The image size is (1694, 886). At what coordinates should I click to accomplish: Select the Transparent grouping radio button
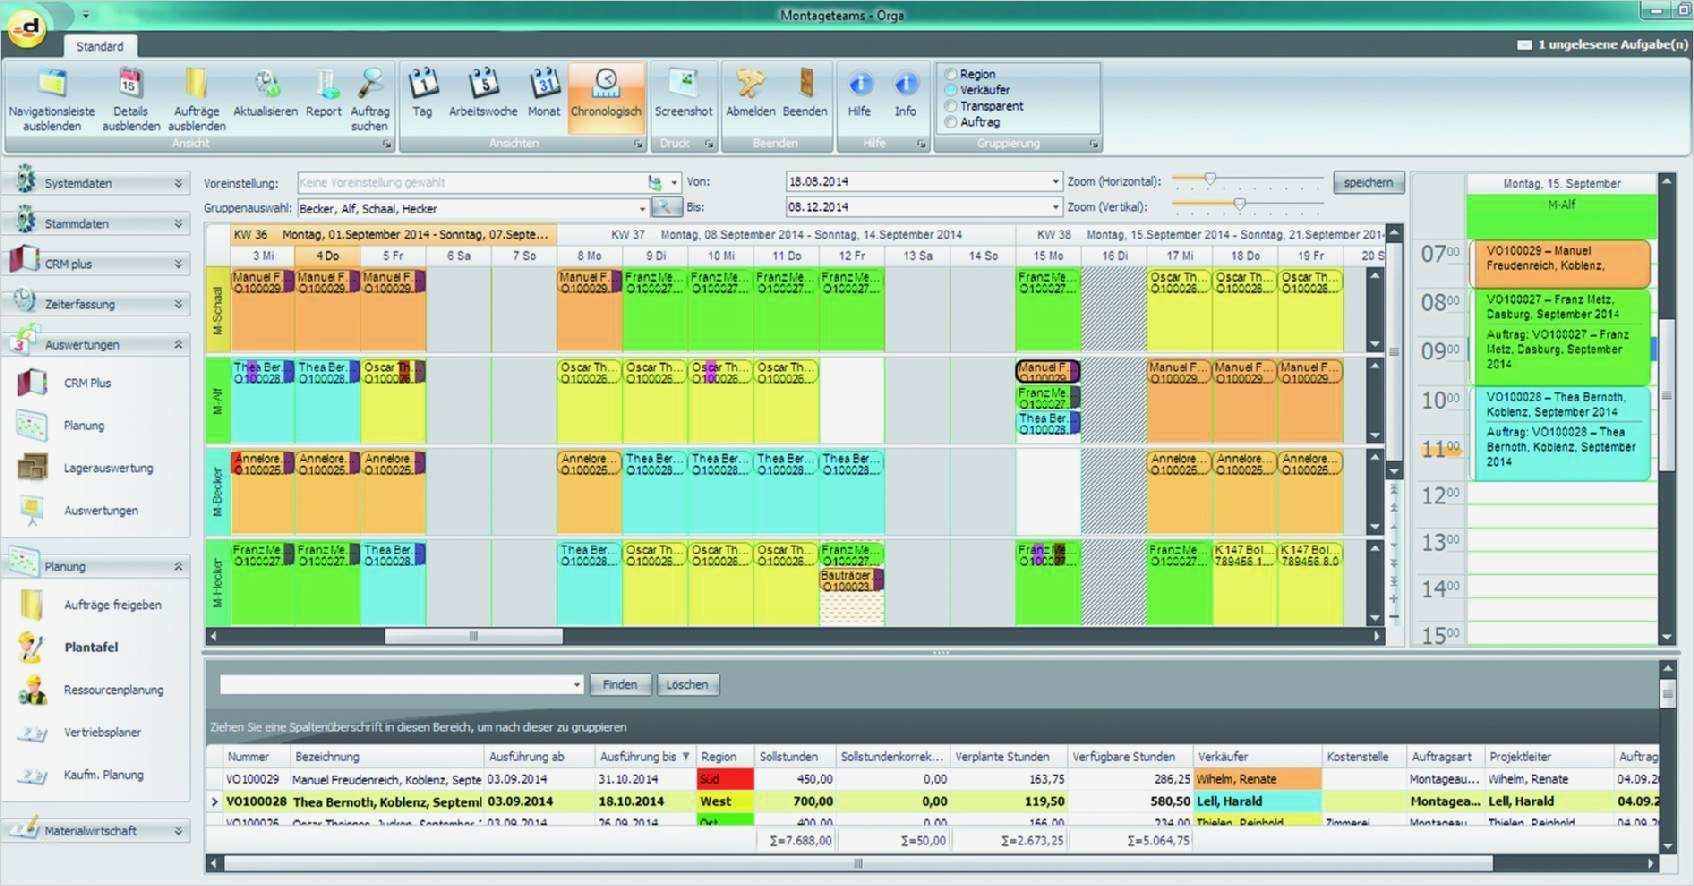(951, 106)
